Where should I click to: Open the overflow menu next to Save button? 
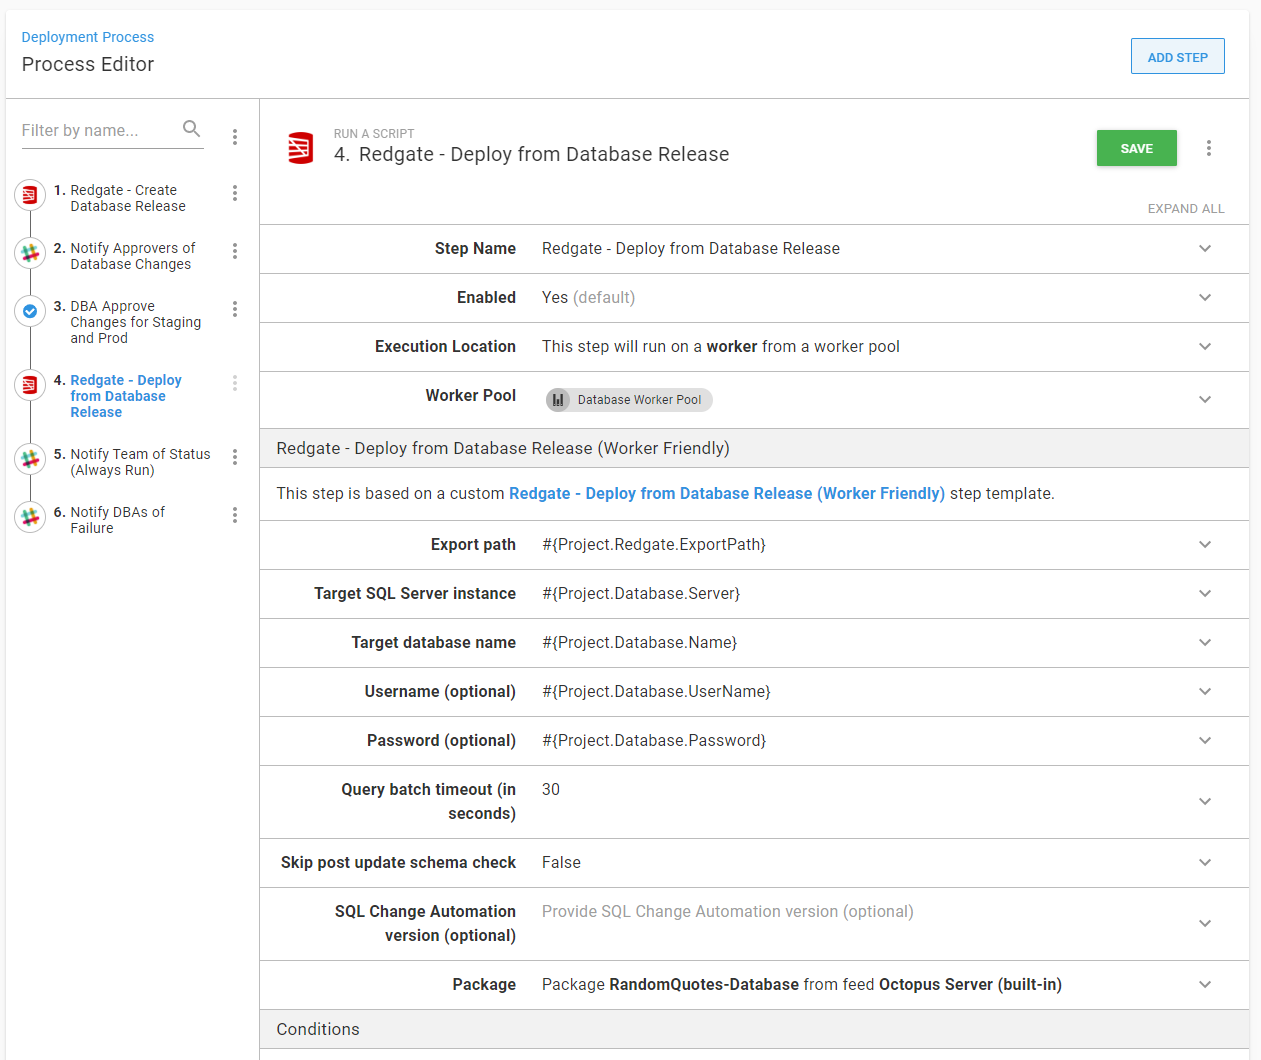1209,148
